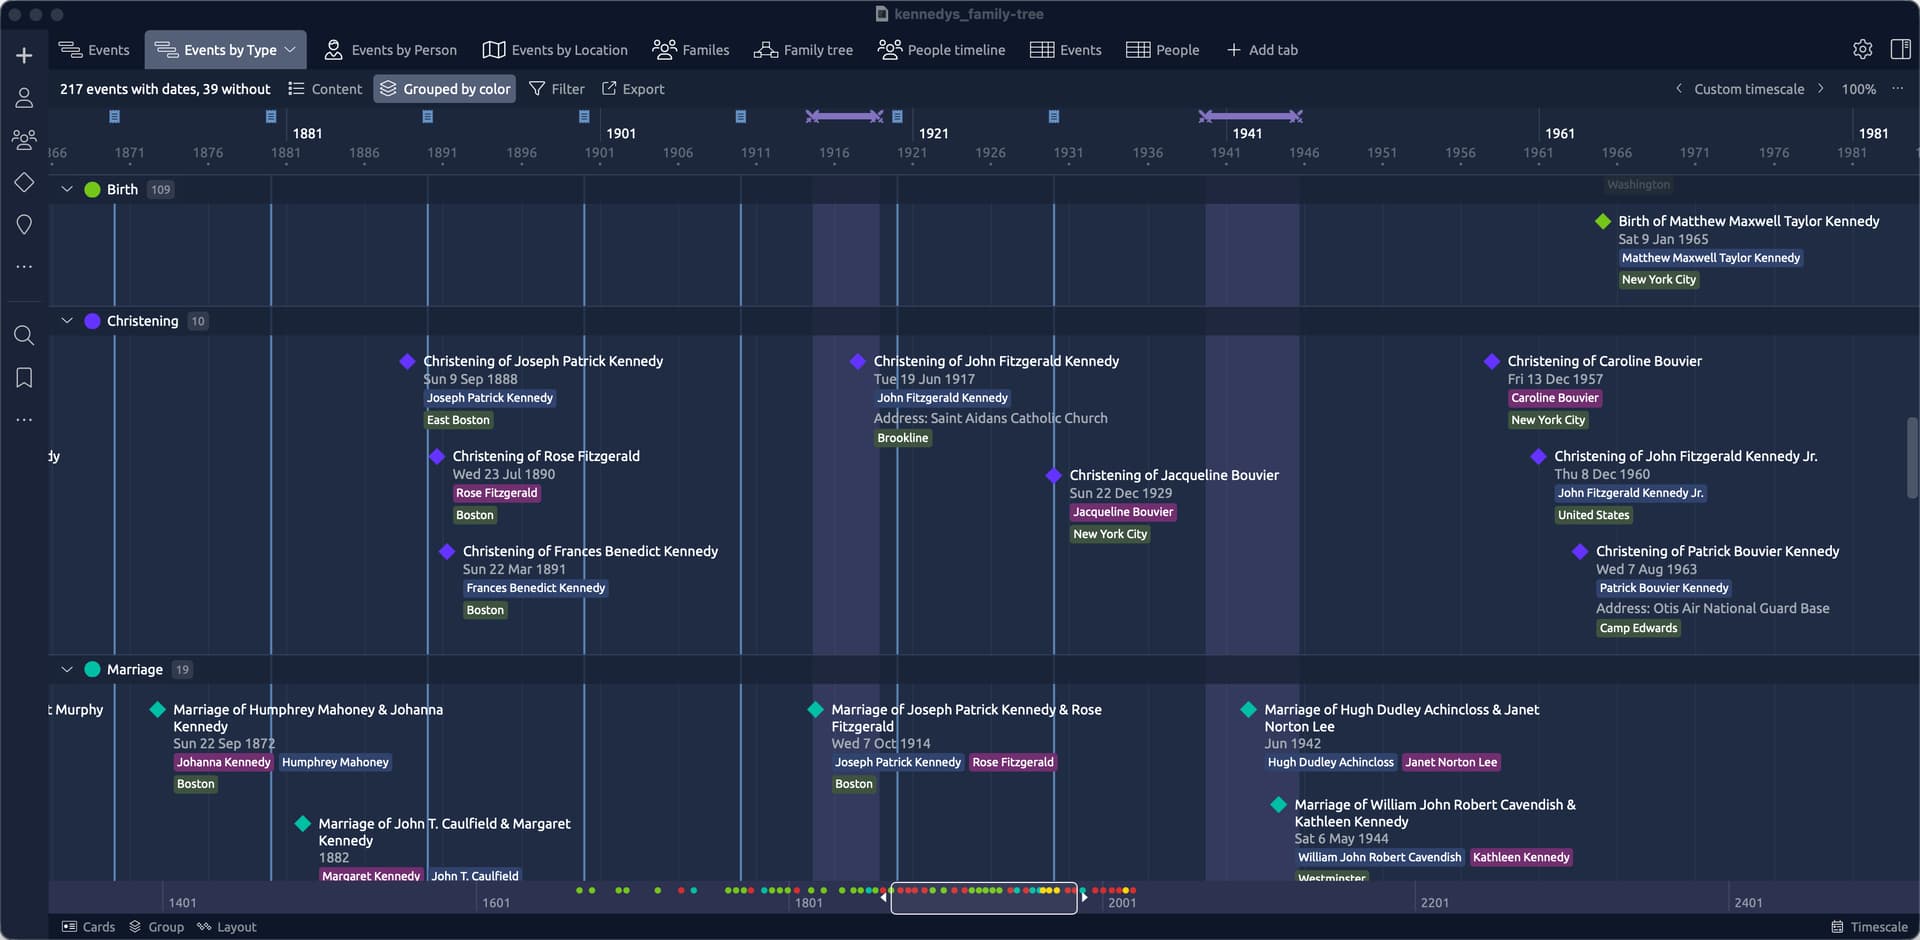The image size is (1920, 940).
Task: Open the search magnifier icon
Action: point(24,336)
